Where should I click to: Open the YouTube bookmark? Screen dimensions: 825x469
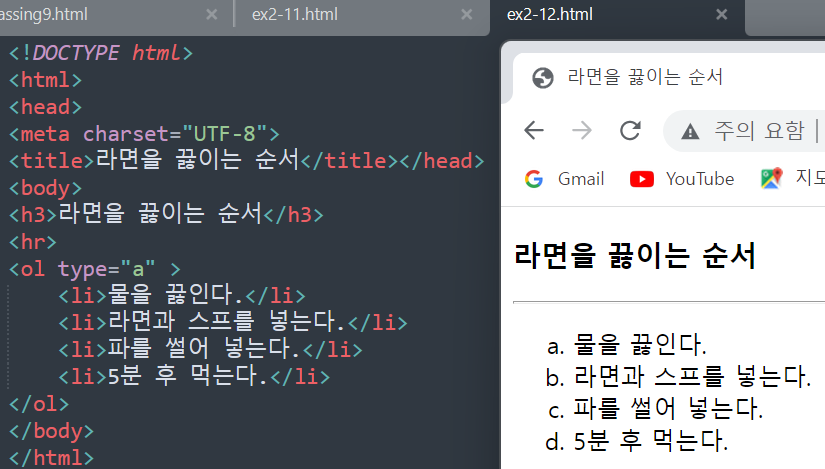(700, 179)
